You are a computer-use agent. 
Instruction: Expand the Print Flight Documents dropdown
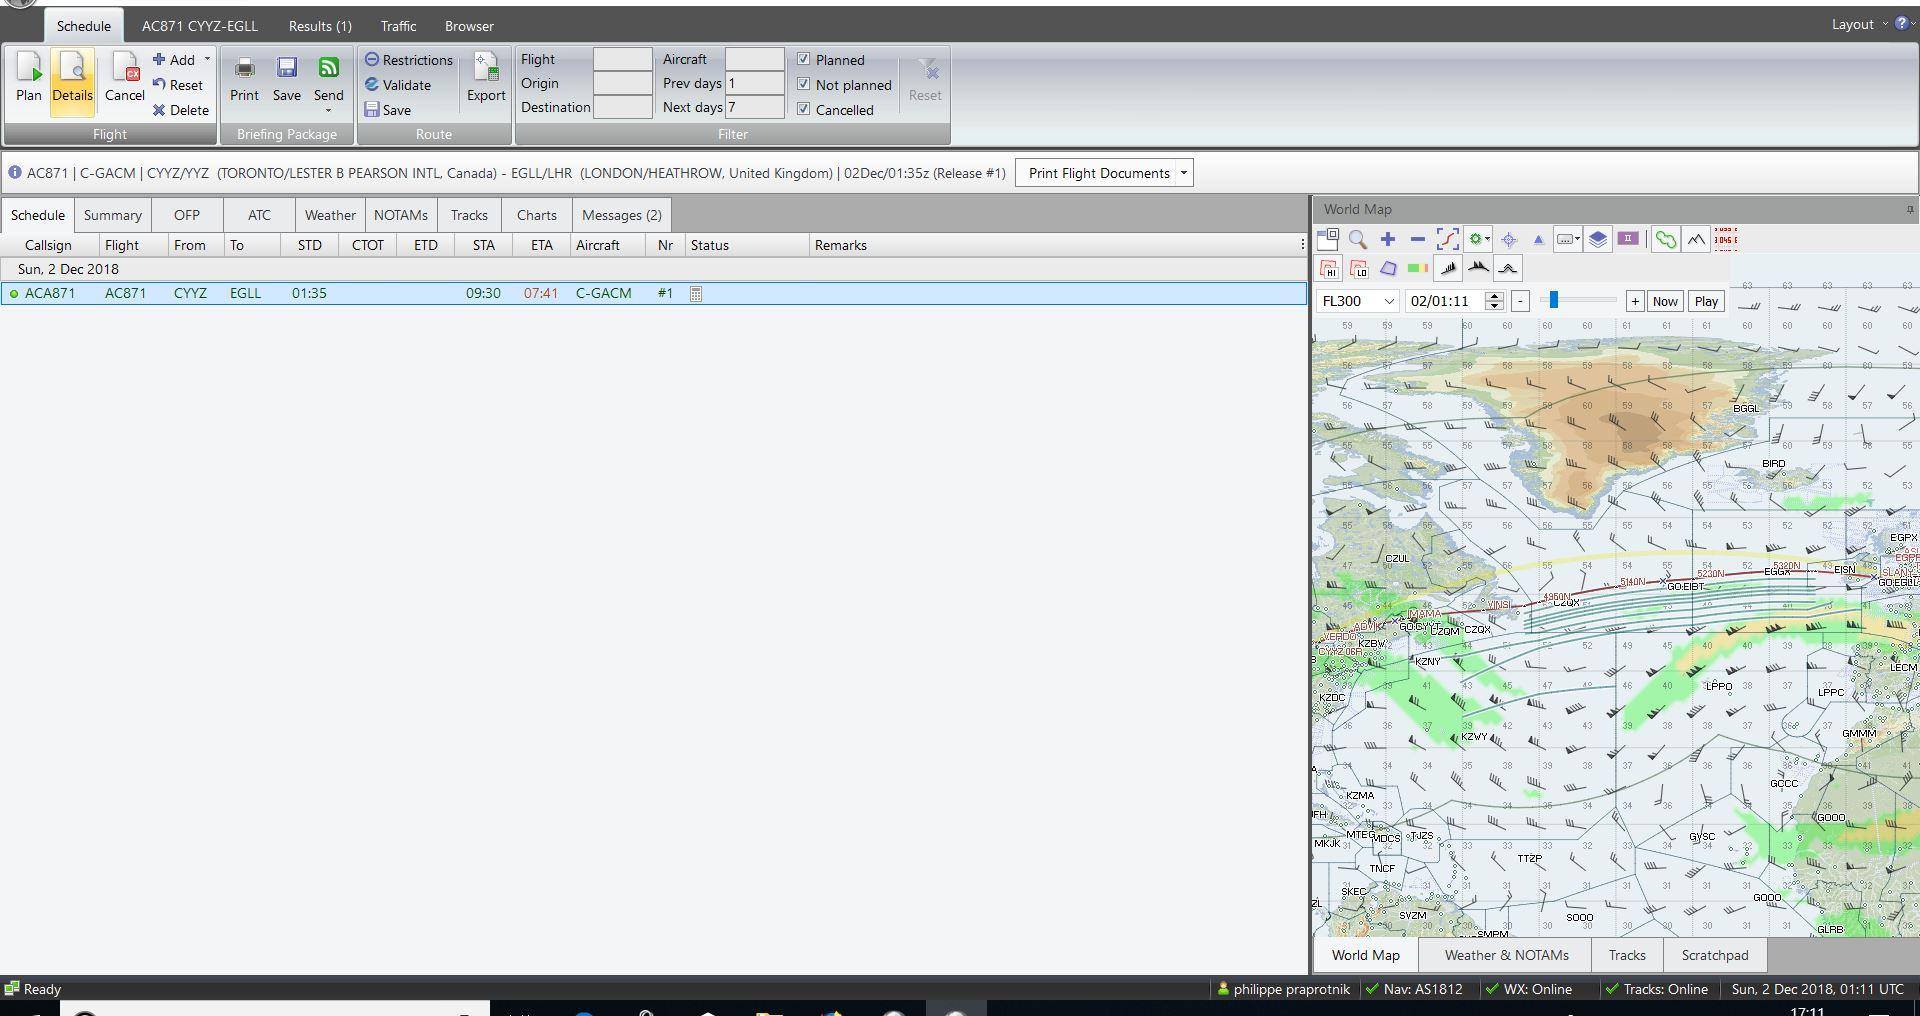coord(1183,172)
